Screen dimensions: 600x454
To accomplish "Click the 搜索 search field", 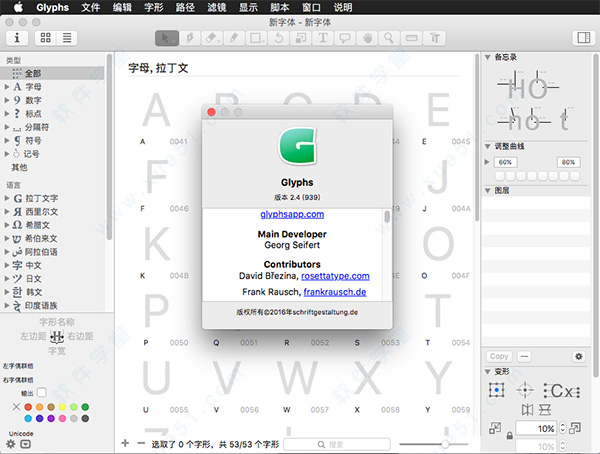I will 337,444.
